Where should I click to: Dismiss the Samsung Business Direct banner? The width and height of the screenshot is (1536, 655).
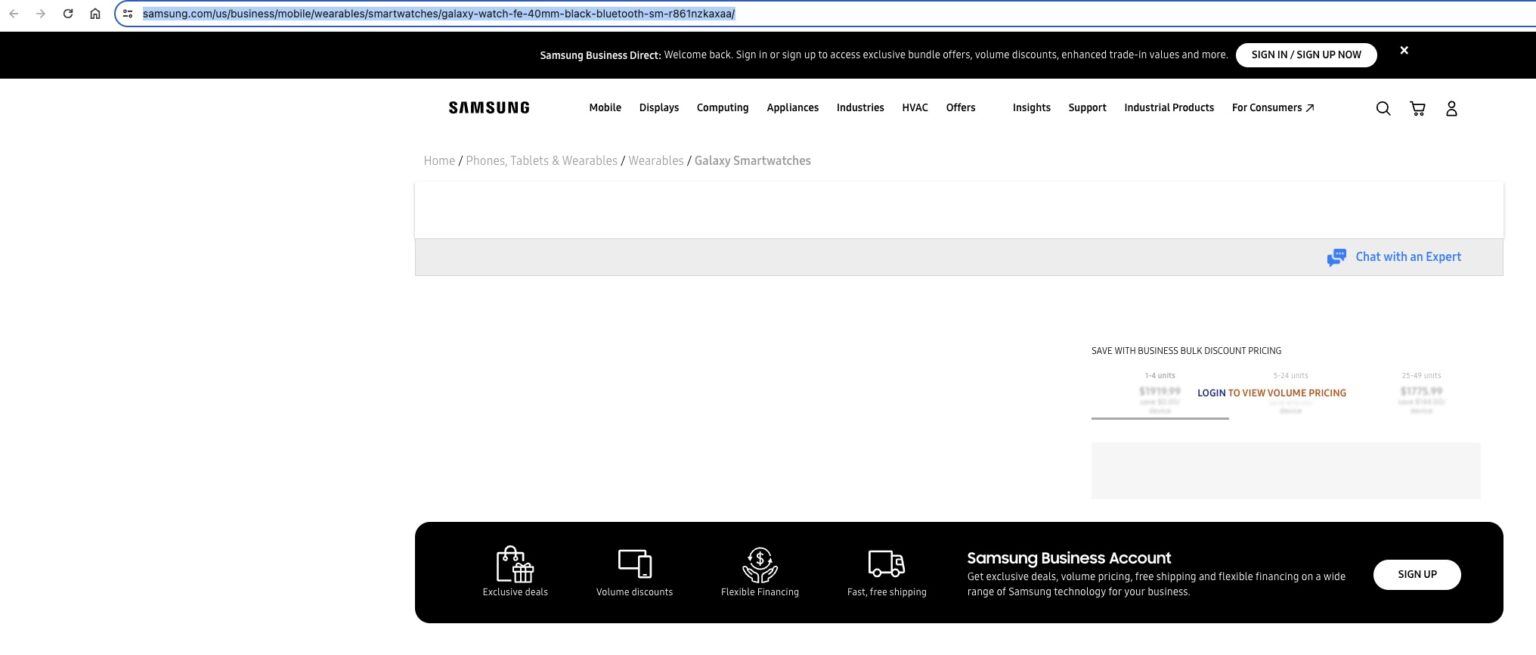1404,49
